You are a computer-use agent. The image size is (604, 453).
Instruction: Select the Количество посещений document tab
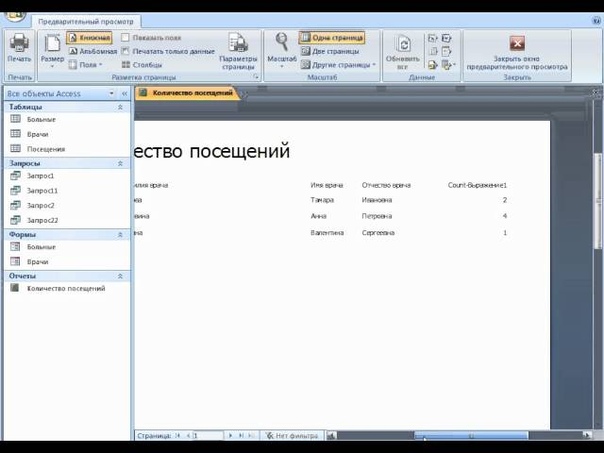click(187, 93)
